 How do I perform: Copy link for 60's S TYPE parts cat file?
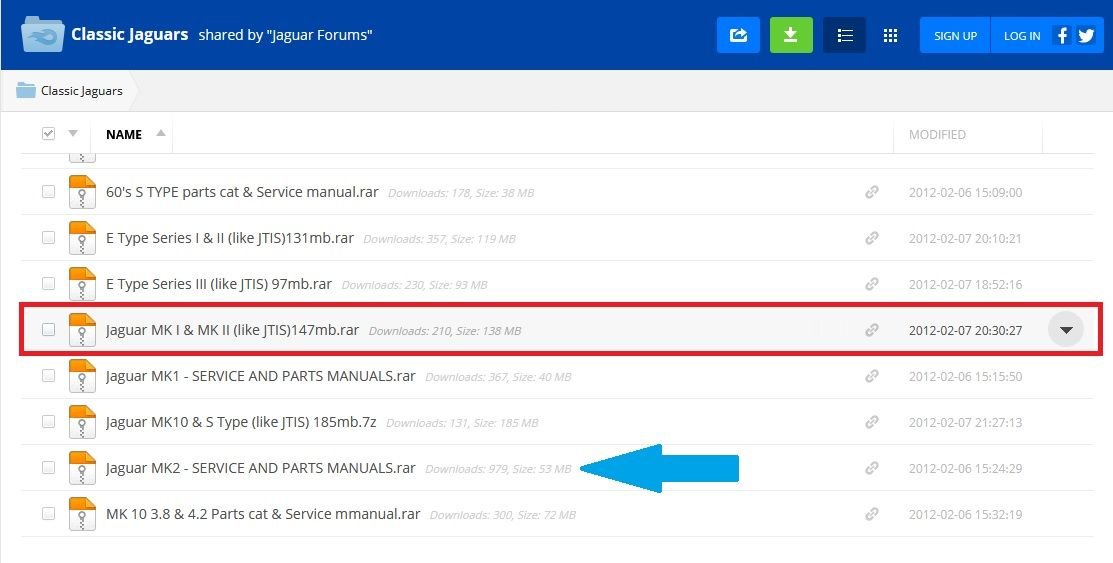click(872, 192)
